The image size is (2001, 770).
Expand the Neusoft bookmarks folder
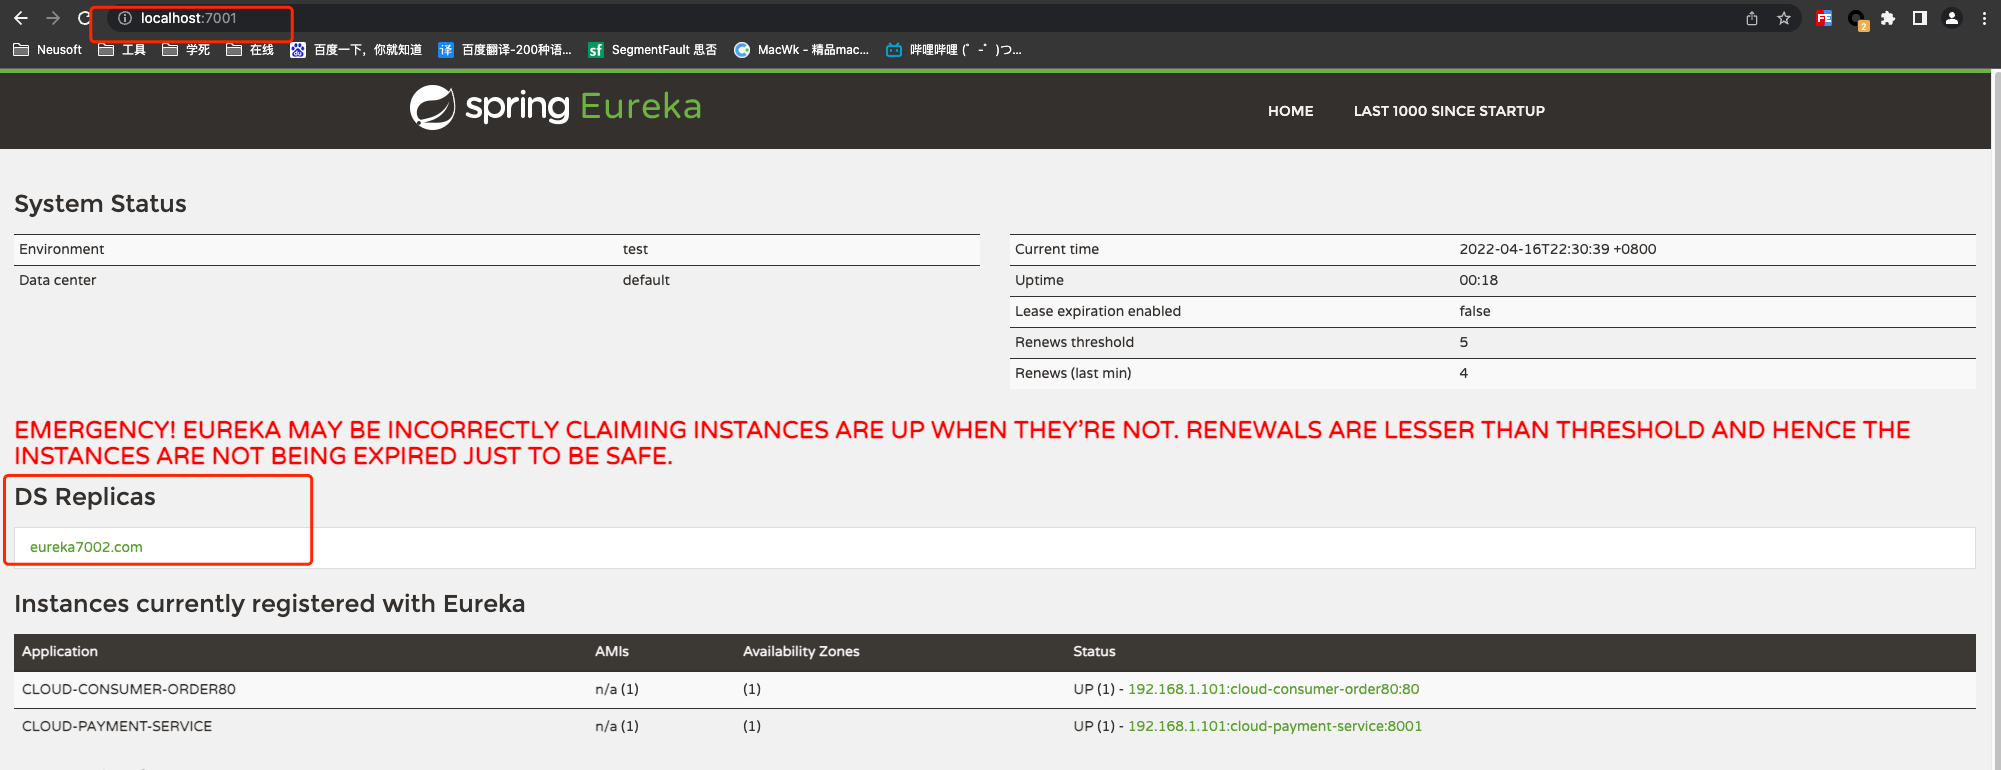coord(48,50)
